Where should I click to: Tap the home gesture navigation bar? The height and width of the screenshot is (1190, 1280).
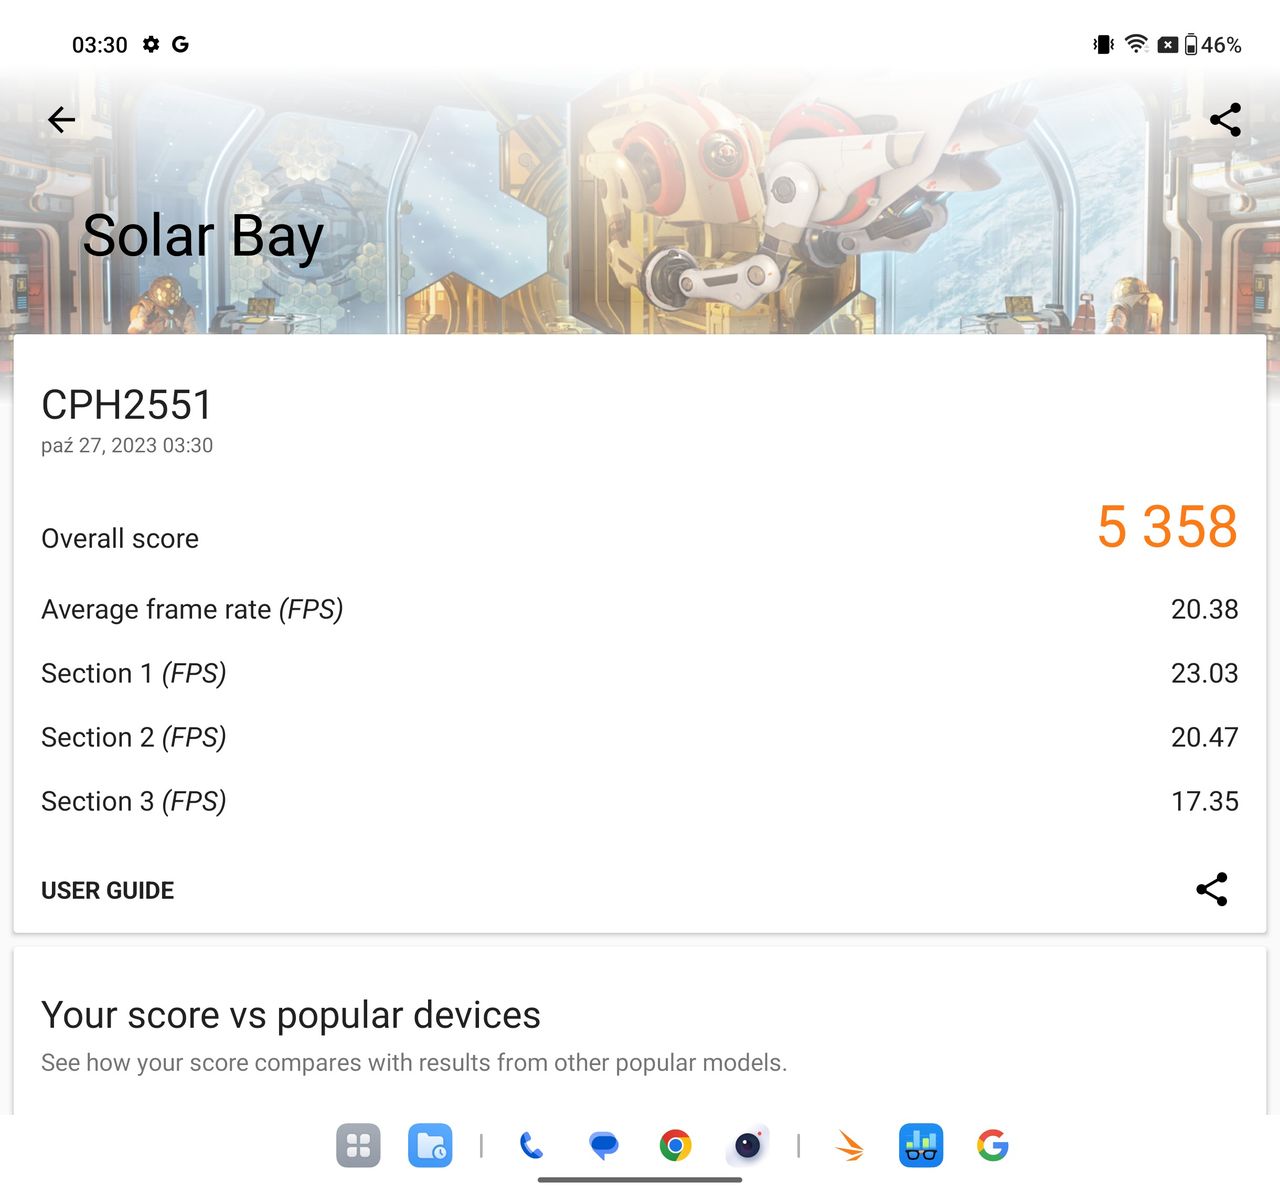coord(640,1180)
